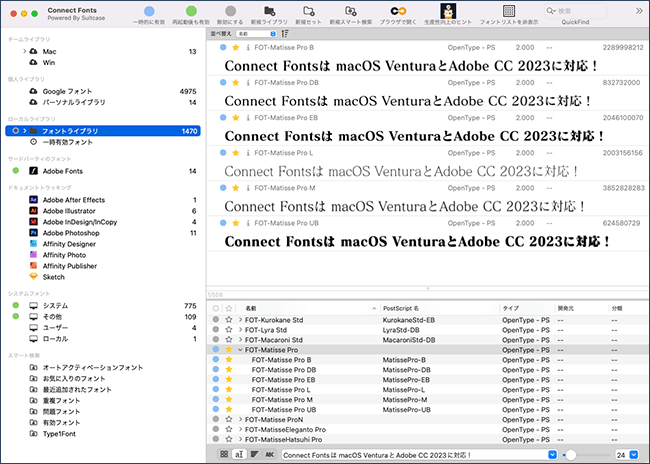Create a new set with 新規セット
Screen dimensions: 650x464
point(308,11)
